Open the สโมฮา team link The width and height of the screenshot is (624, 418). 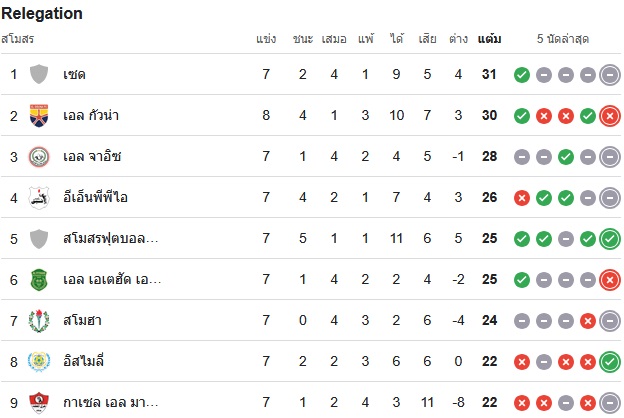[x=82, y=320]
